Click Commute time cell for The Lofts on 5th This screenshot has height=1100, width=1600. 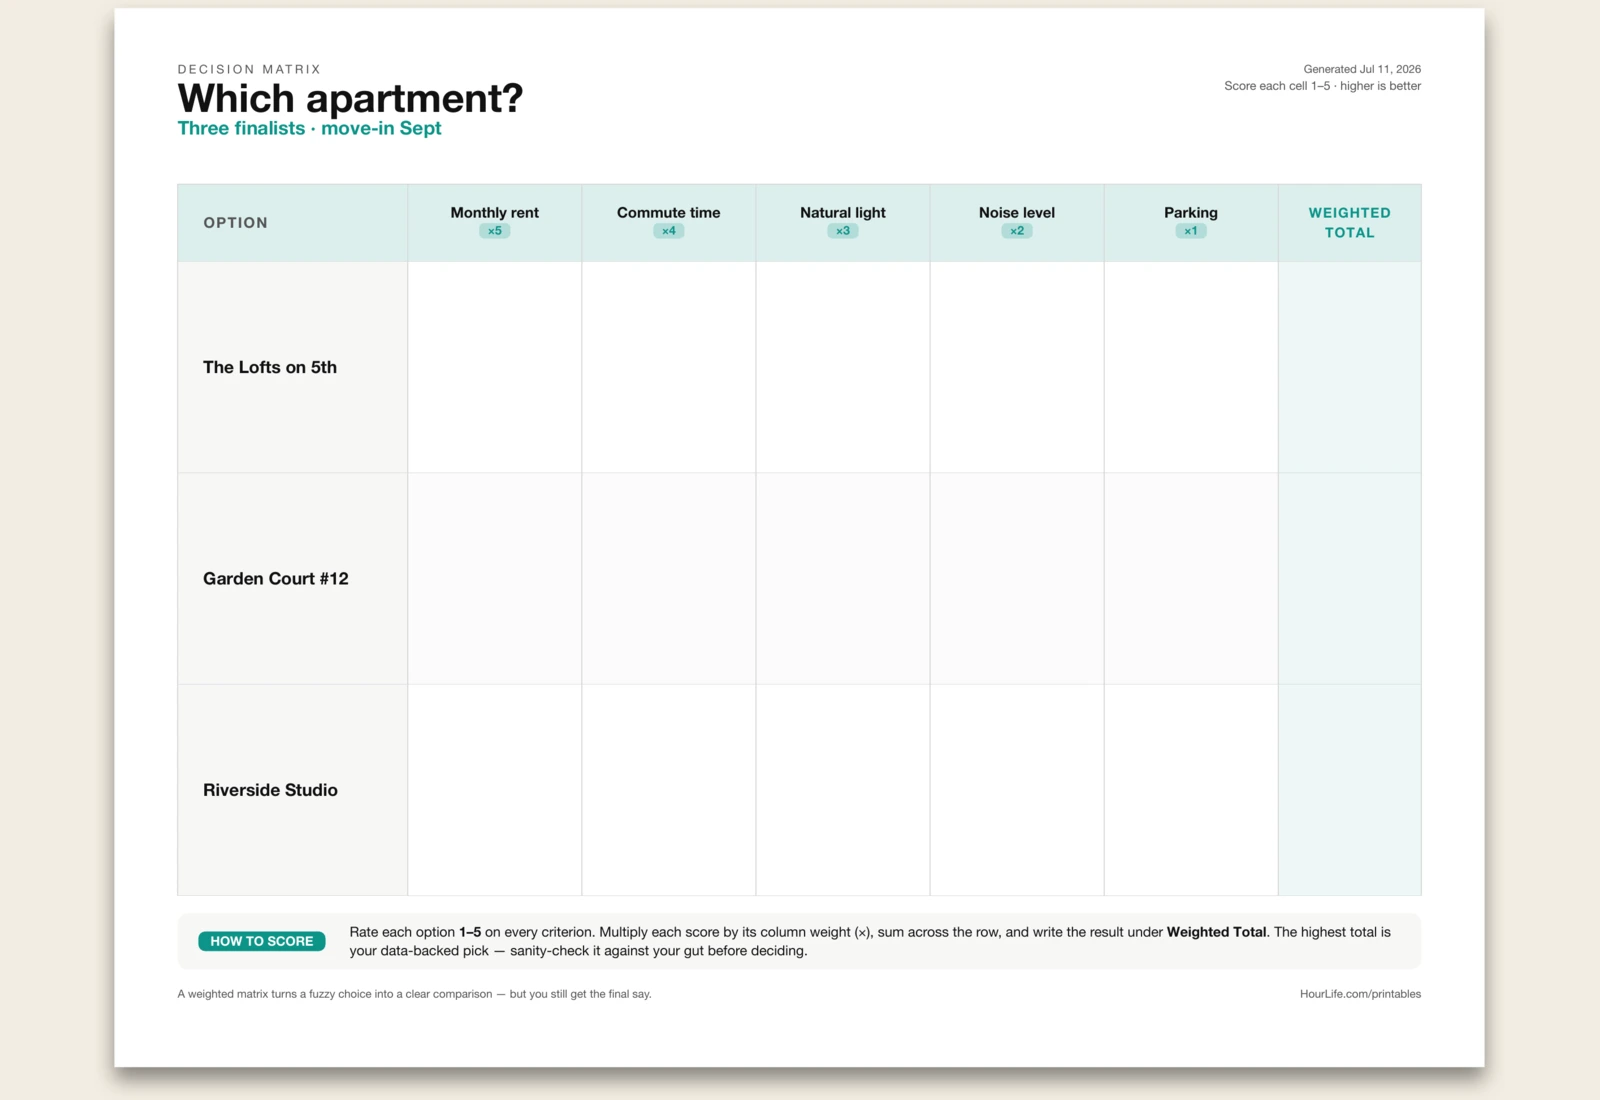pos(668,367)
